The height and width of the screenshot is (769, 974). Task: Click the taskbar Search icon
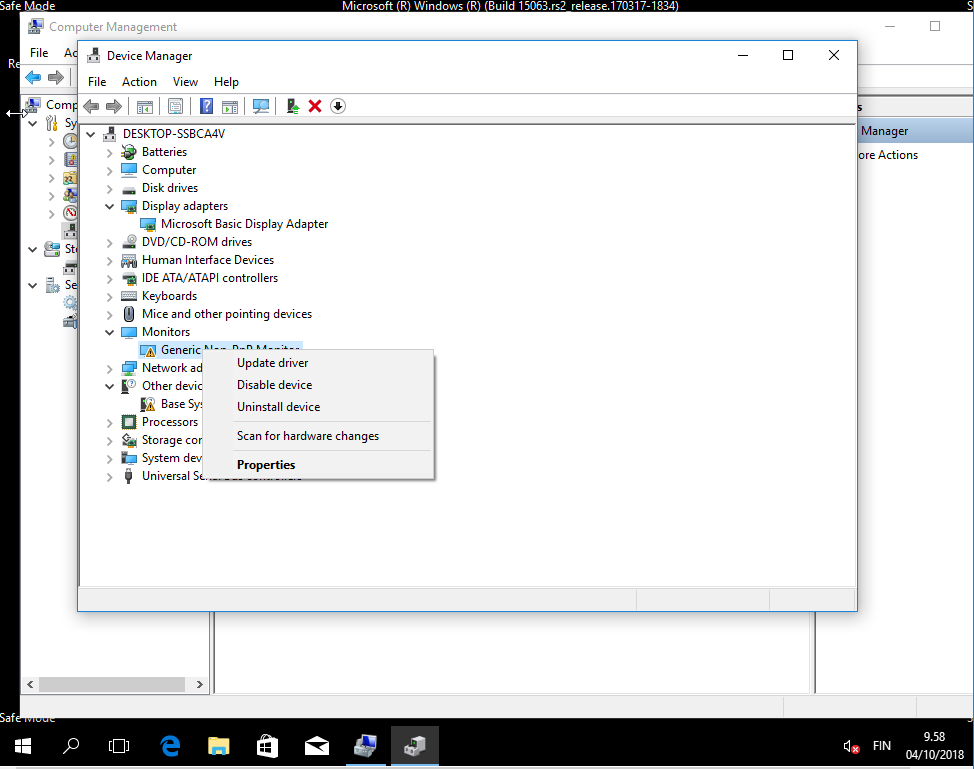coord(71,746)
